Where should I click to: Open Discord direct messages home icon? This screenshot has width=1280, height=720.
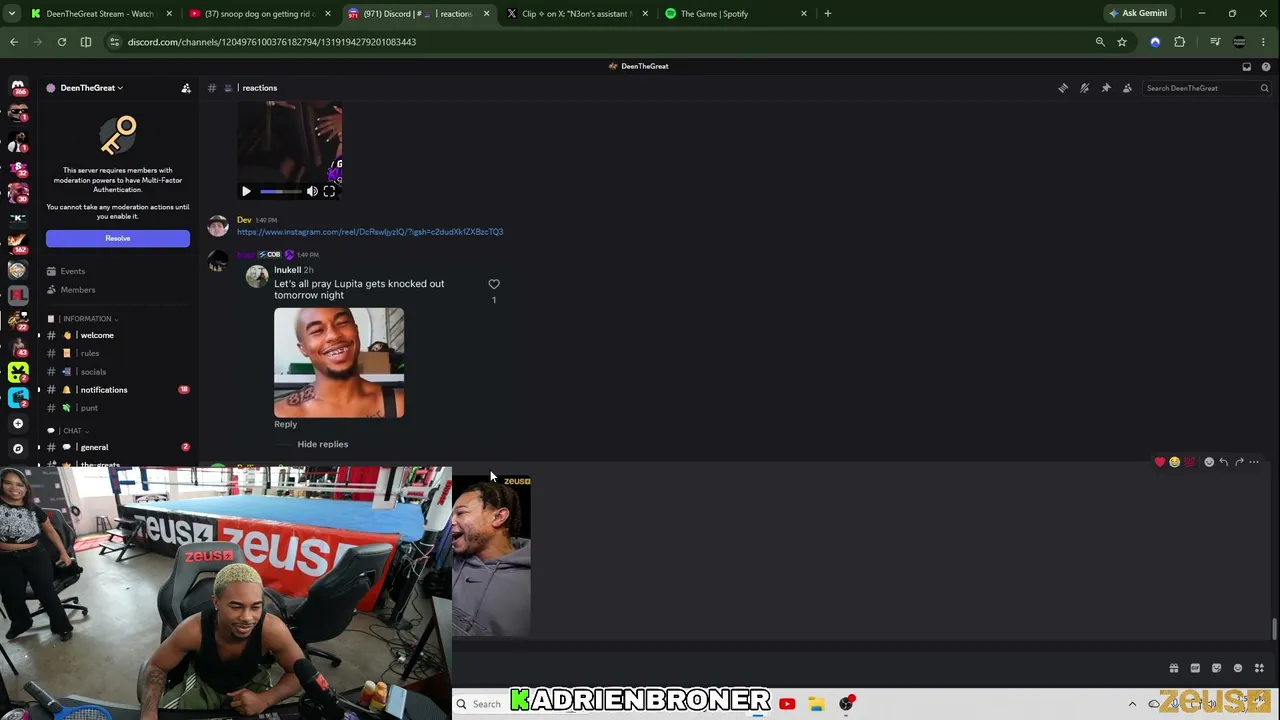[18, 87]
